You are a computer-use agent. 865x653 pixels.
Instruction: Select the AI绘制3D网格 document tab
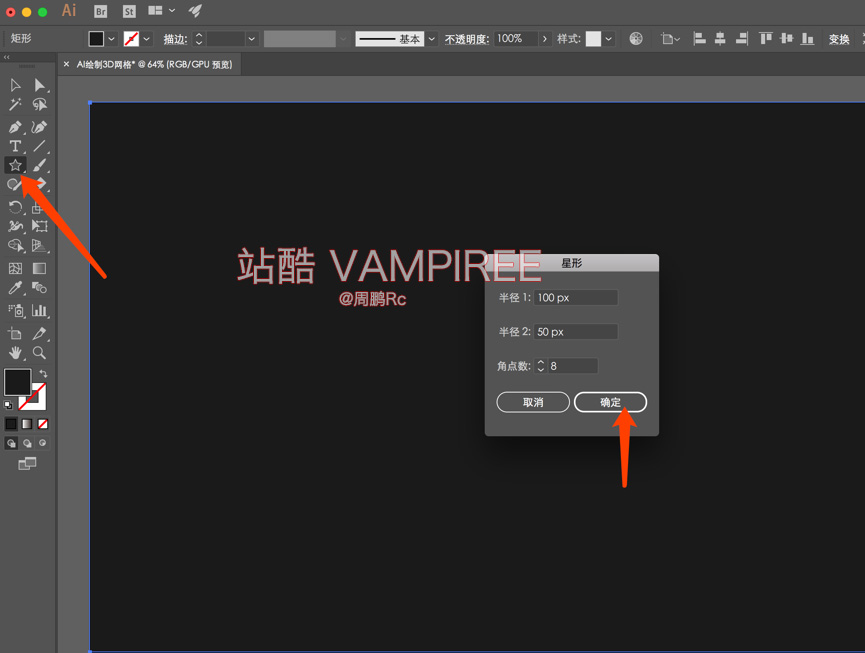pos(154,65)
